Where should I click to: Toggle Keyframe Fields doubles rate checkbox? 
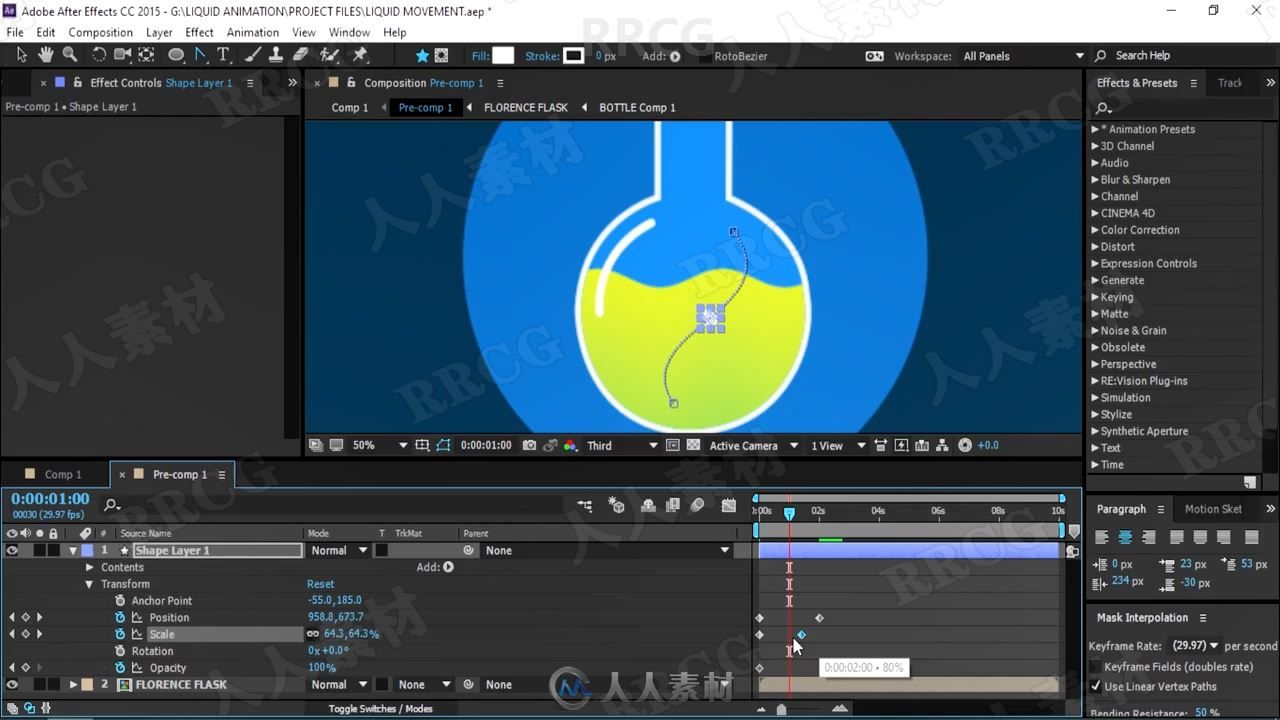(x=1096, y=667)
